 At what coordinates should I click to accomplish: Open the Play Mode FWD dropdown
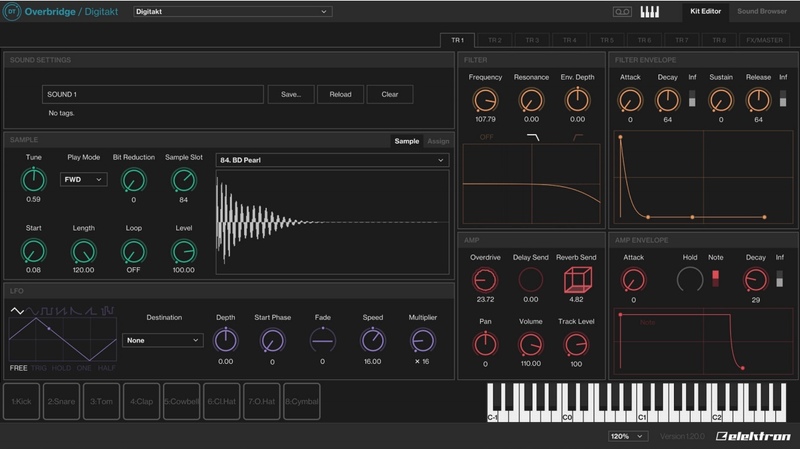pyautogui.click(x=83, y=179)
